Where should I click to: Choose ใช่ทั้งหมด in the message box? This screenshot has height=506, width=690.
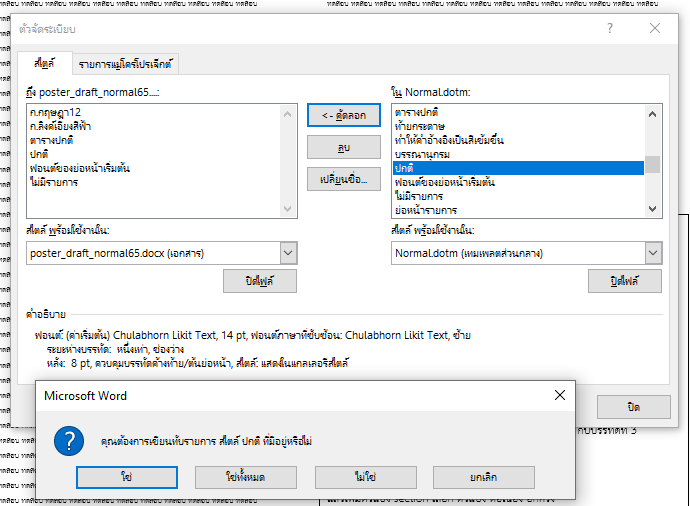point(245,478)
